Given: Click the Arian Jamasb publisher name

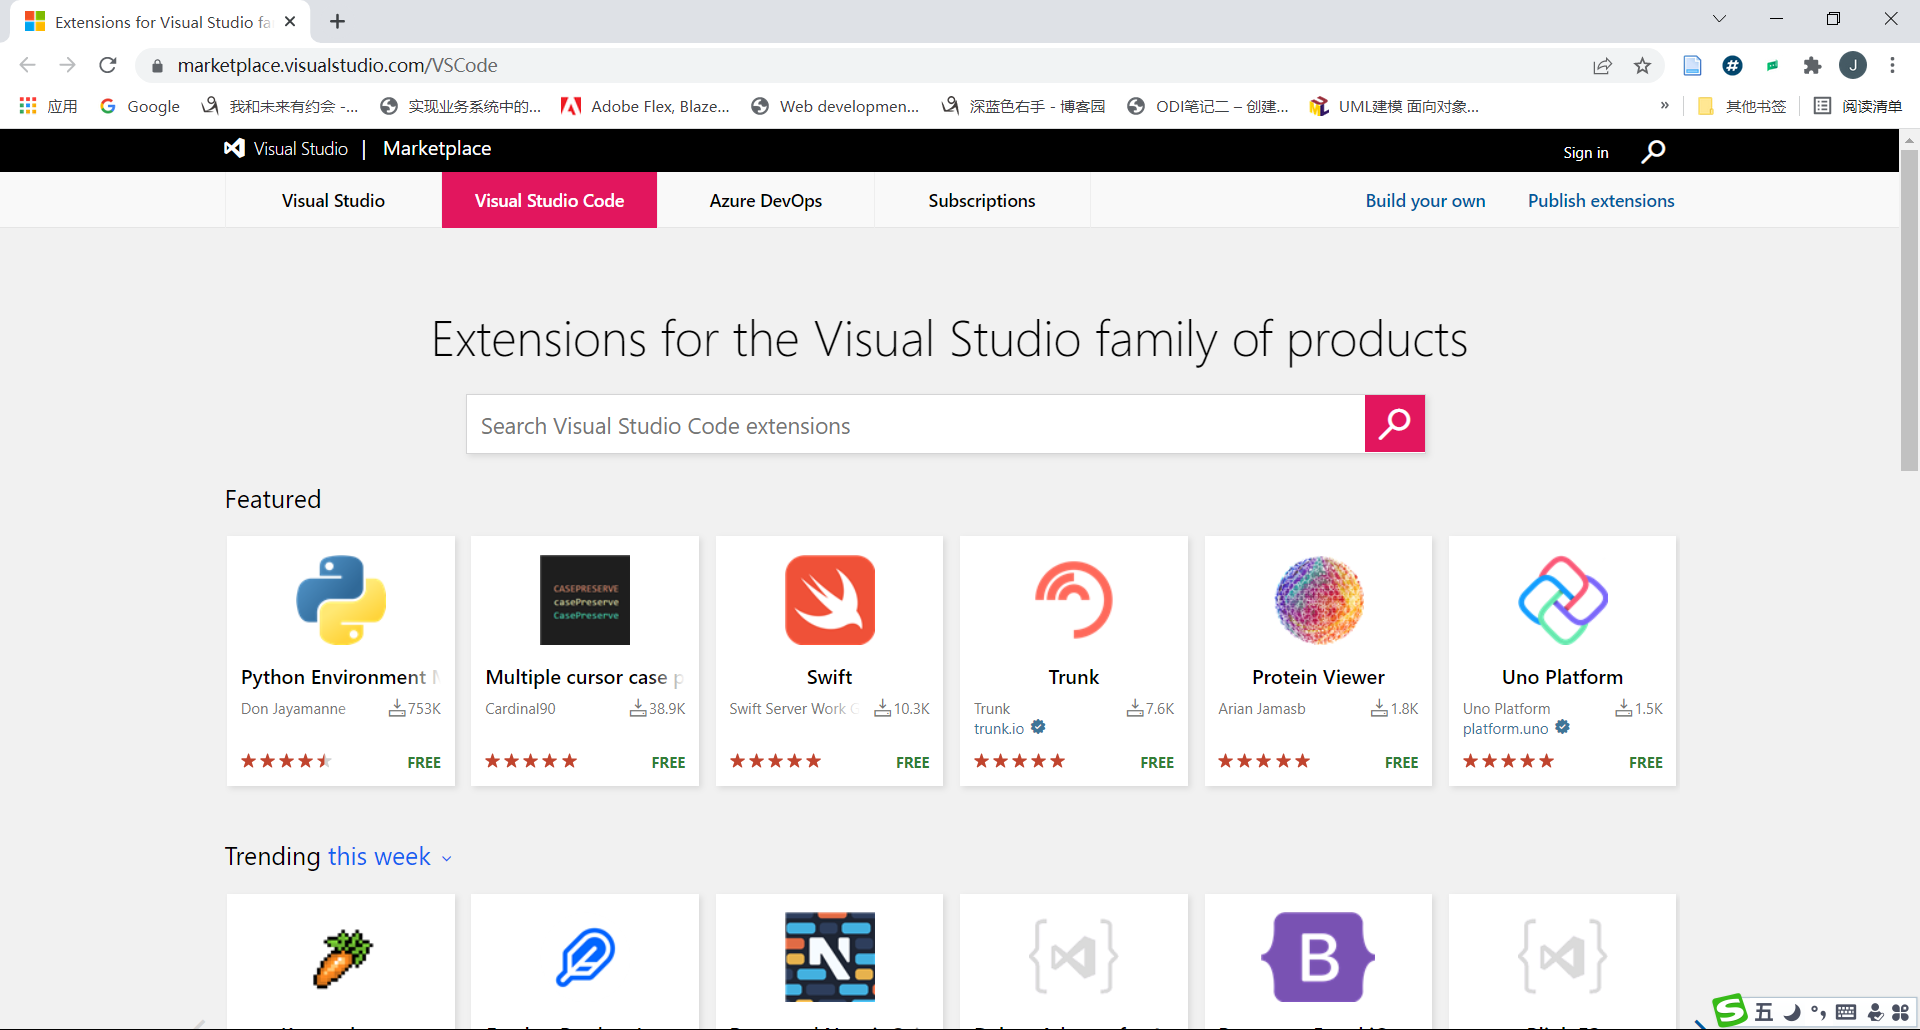Looking at the screenshot, I should (x=1262, y=708).
